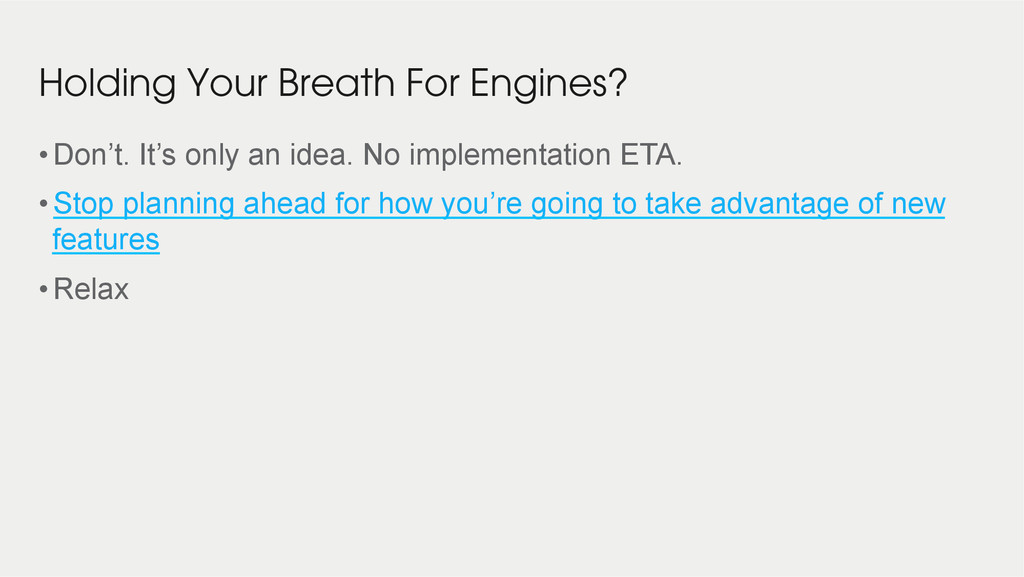Click the 'No implementation ETA.' sentence

(x=522, y=155)
